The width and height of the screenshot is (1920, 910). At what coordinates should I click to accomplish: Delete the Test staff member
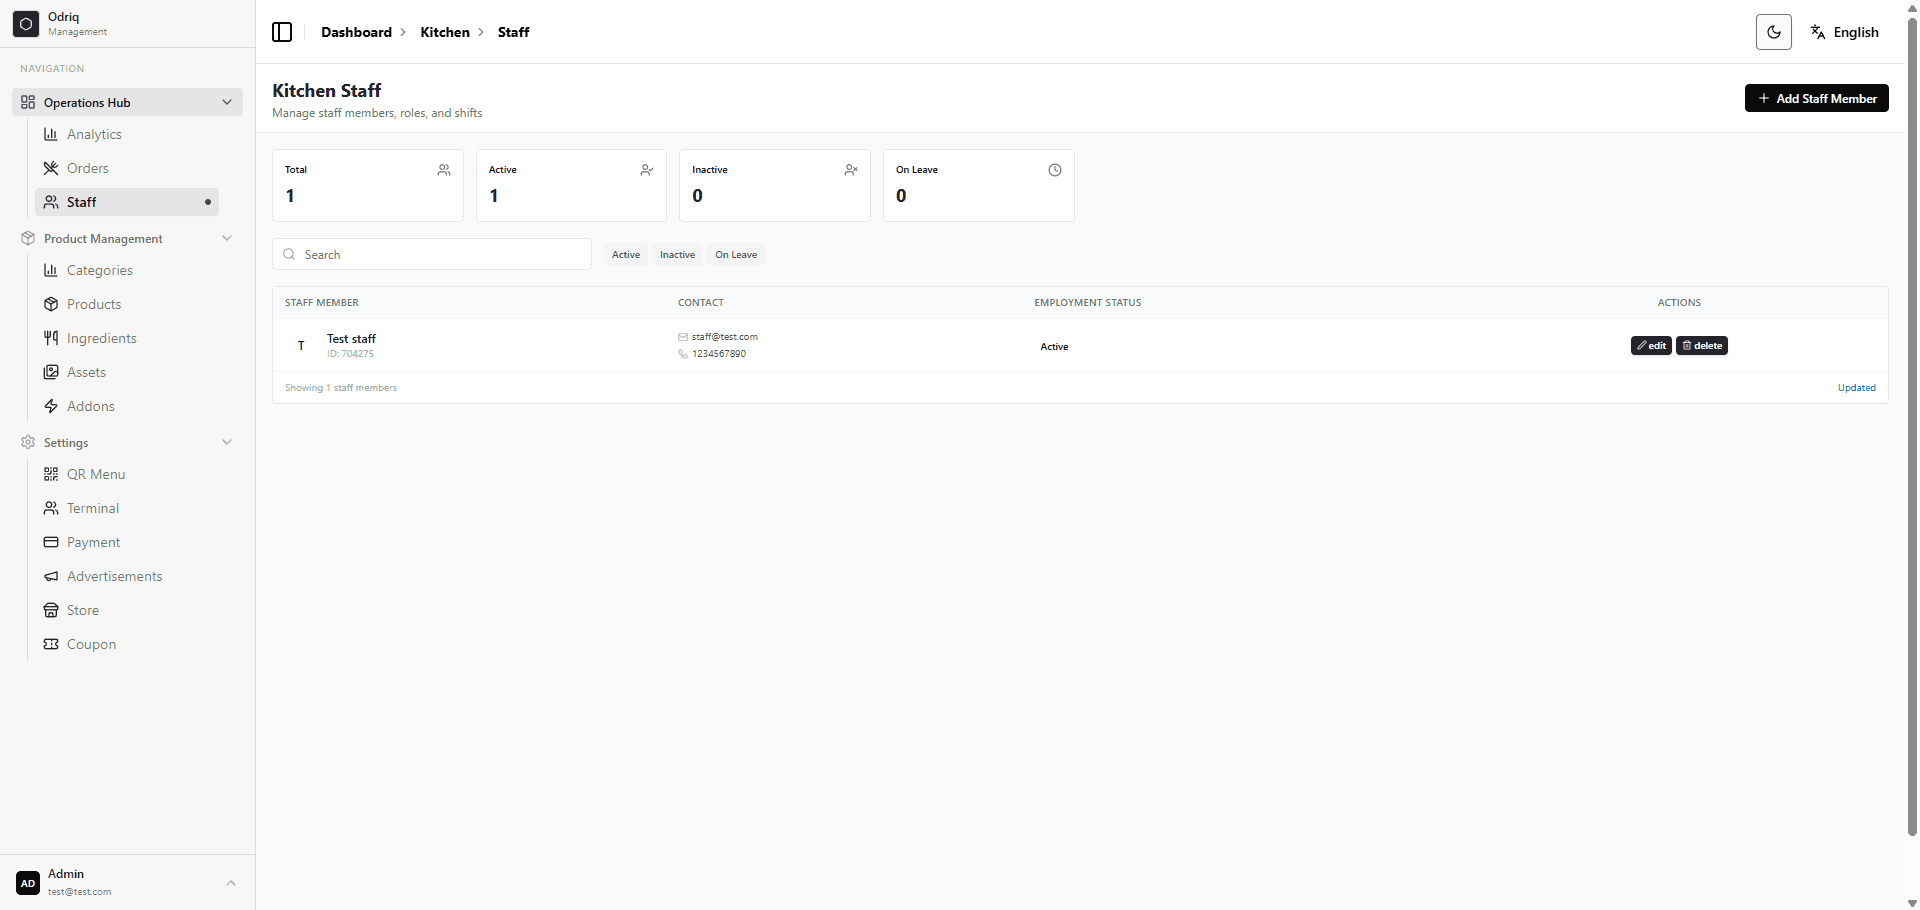click(x=1702, y=345)
